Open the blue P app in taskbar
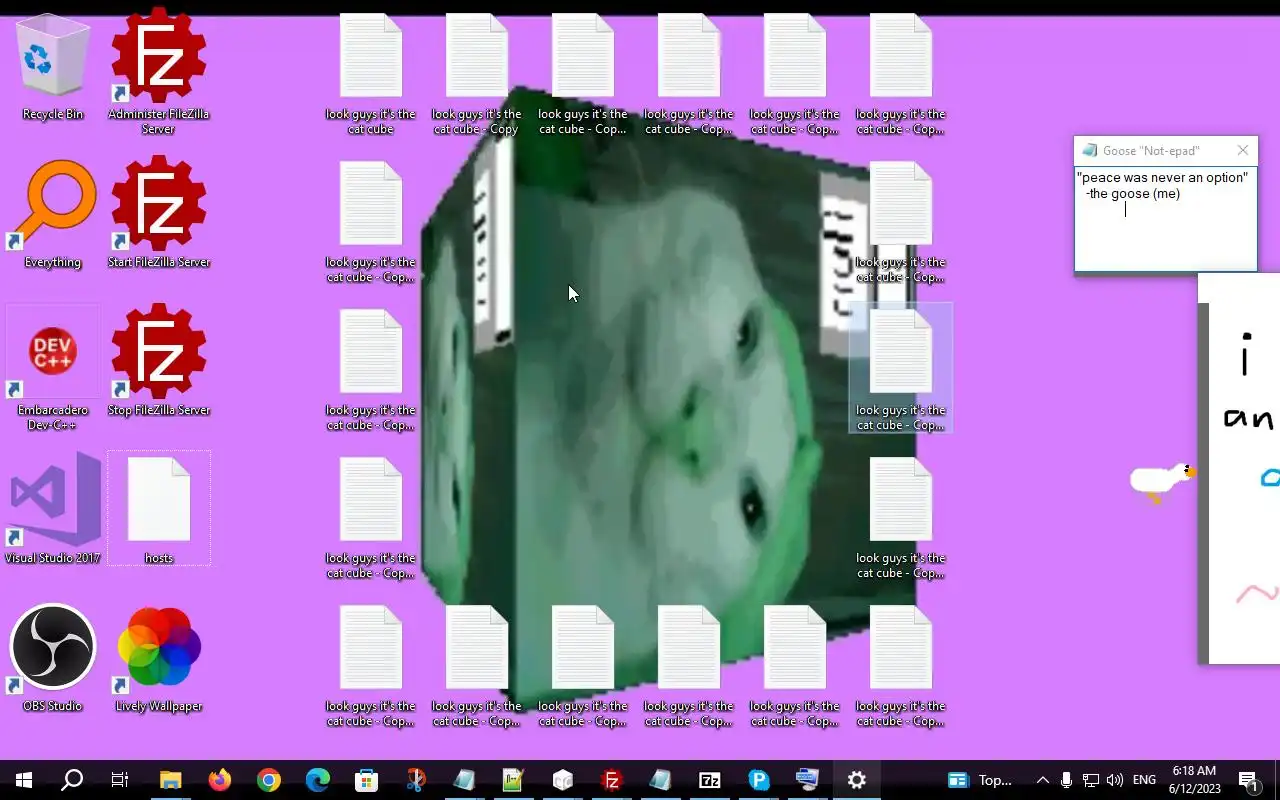This screenshot has height=800, width=1280. tap(758, 780)
